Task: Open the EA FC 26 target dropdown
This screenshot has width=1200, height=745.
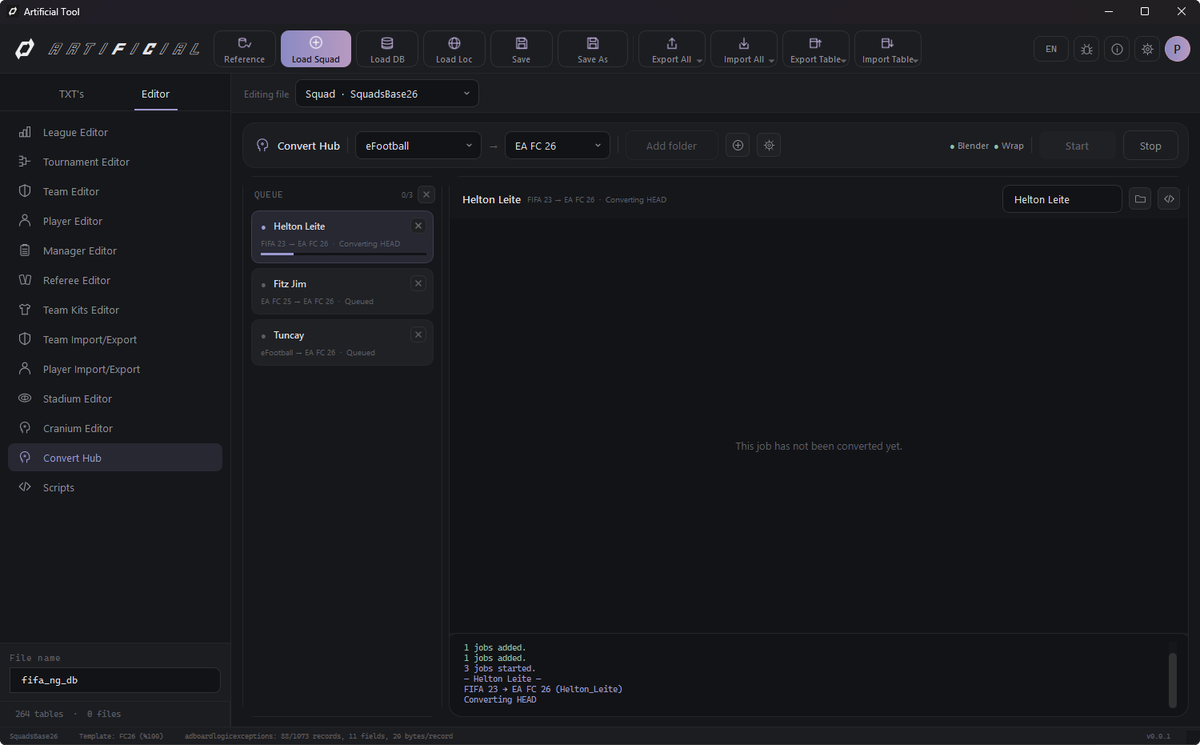Action: pos(557,146)
